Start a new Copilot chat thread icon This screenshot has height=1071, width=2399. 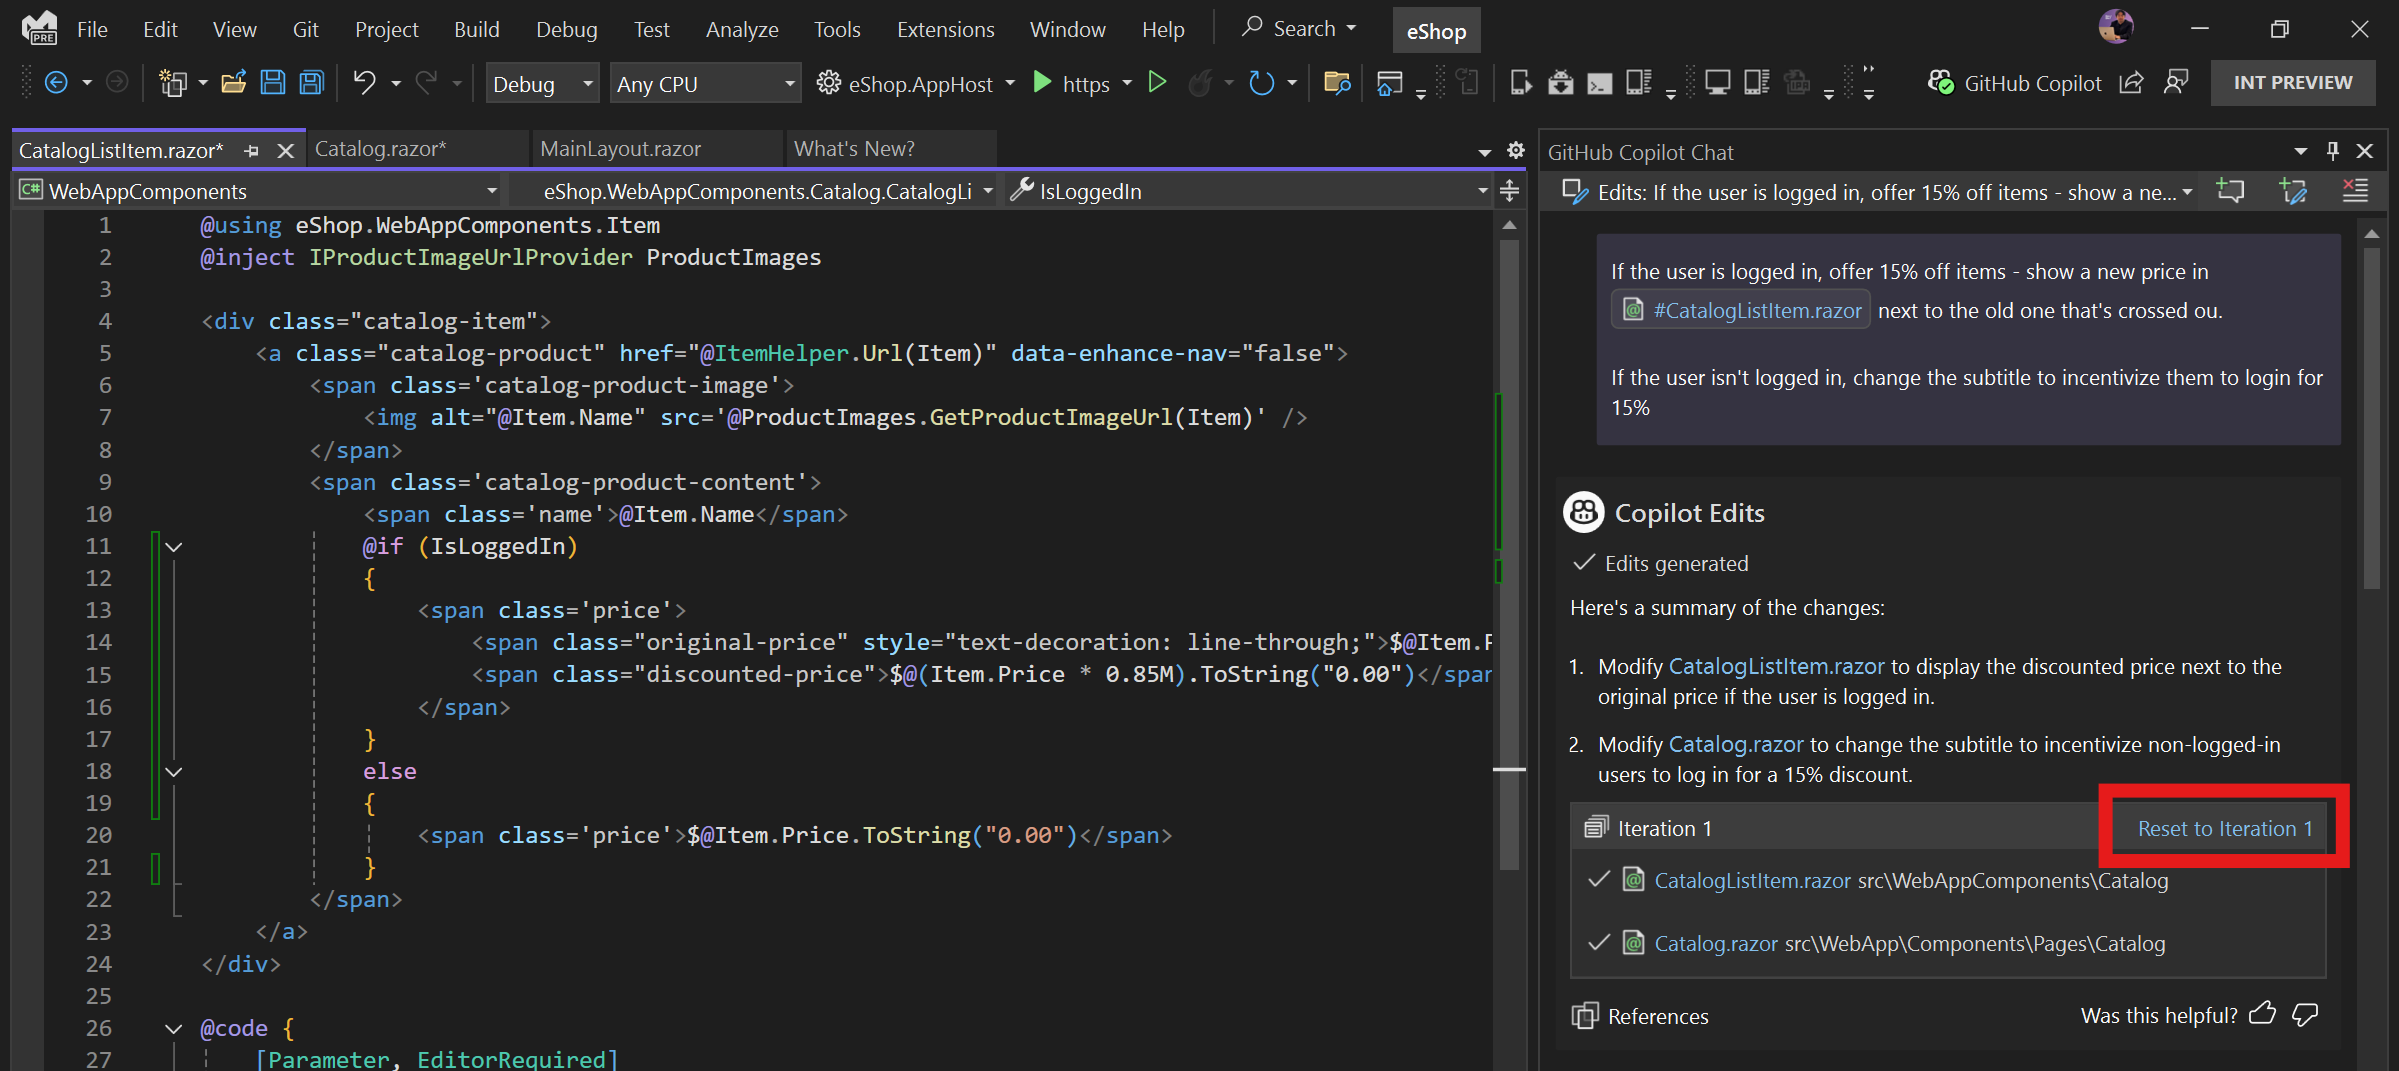pos(2231,191)
